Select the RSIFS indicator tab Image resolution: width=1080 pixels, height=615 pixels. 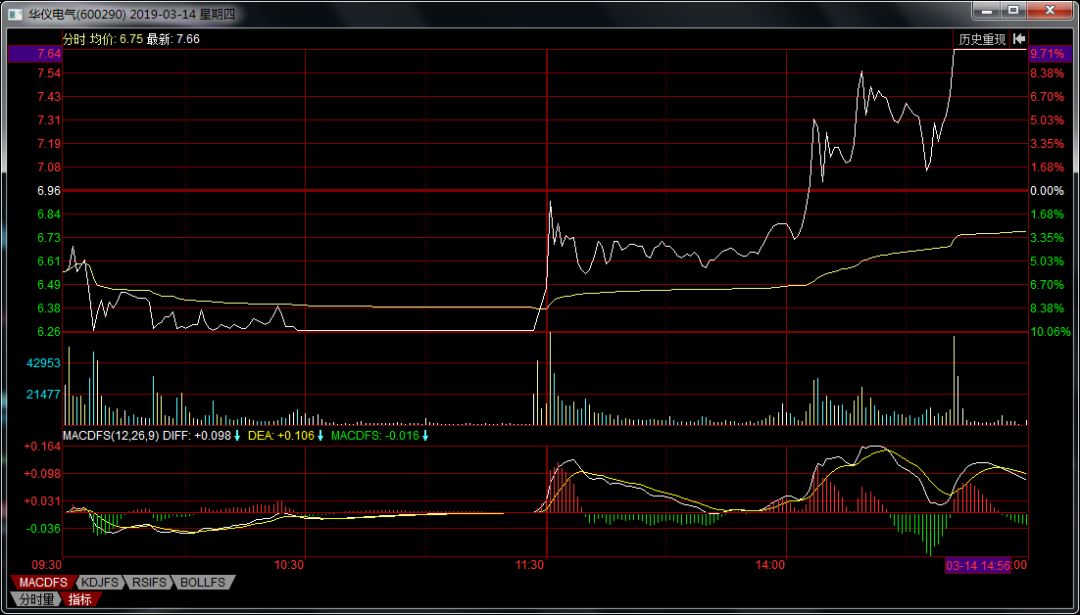click(149, 583)
